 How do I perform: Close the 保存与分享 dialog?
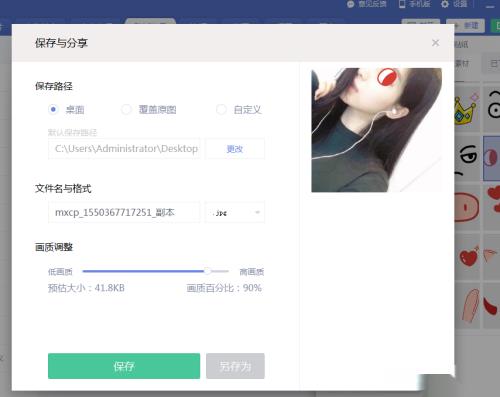tap(435, 43)
